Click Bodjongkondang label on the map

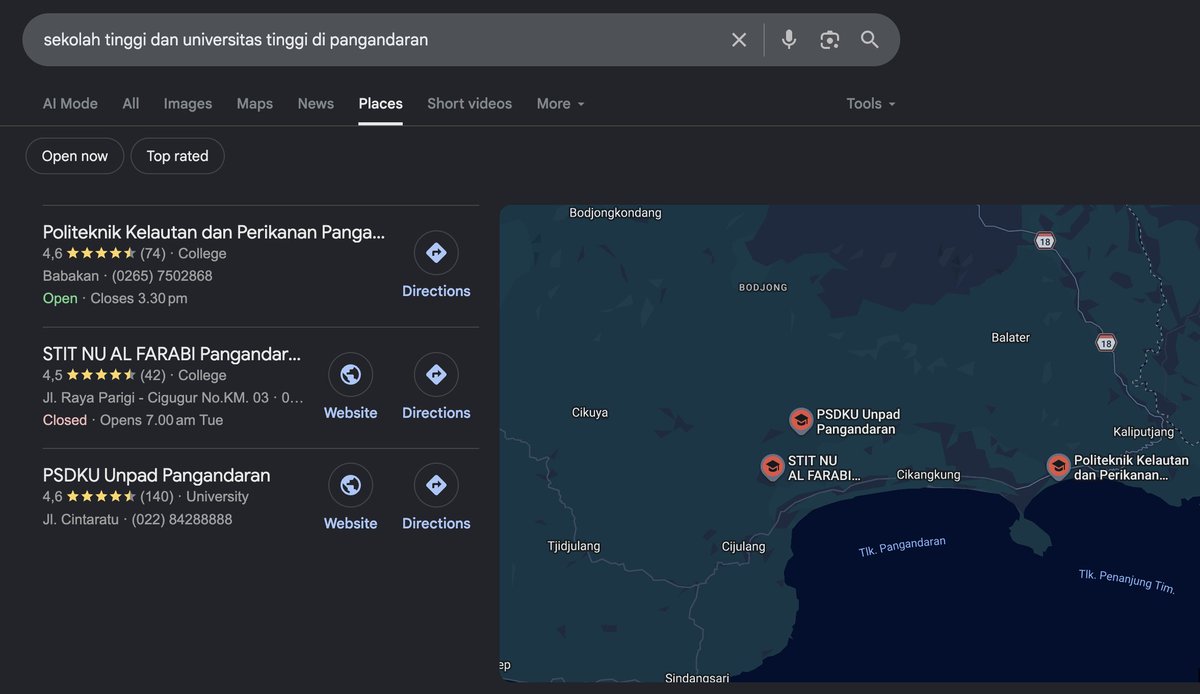(x=615, y=213)
